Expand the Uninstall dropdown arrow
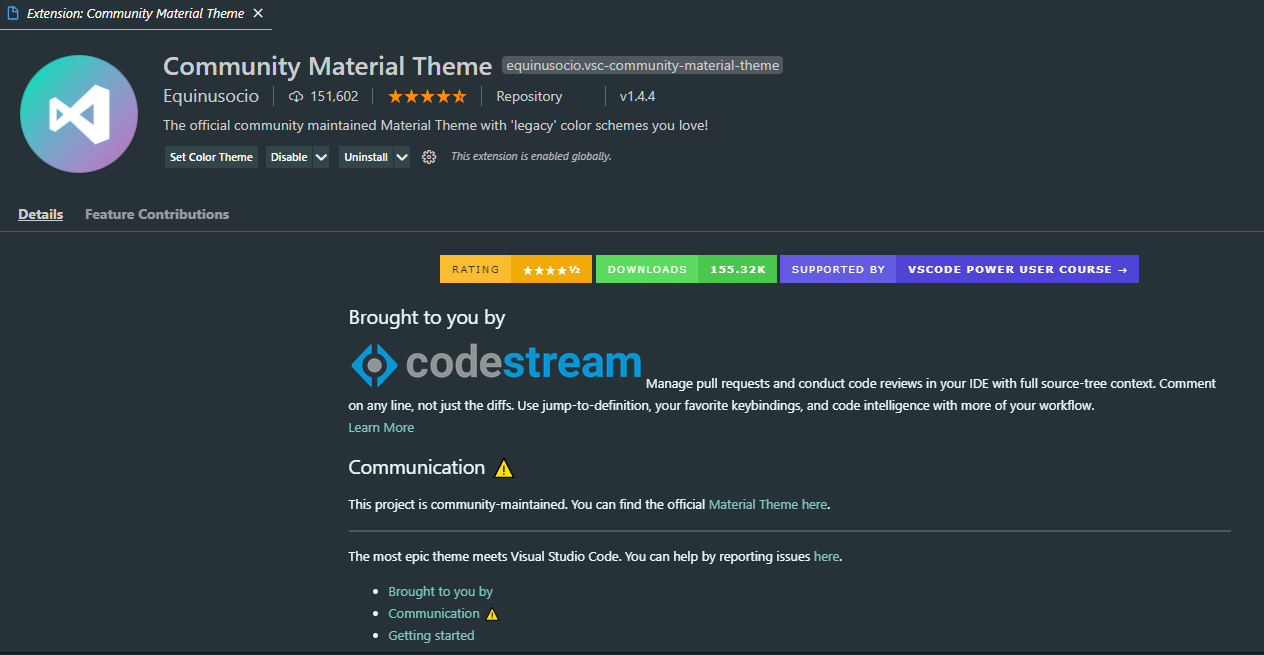The image size is (1264, 655). pyautogui.click(x=402, y=157)
